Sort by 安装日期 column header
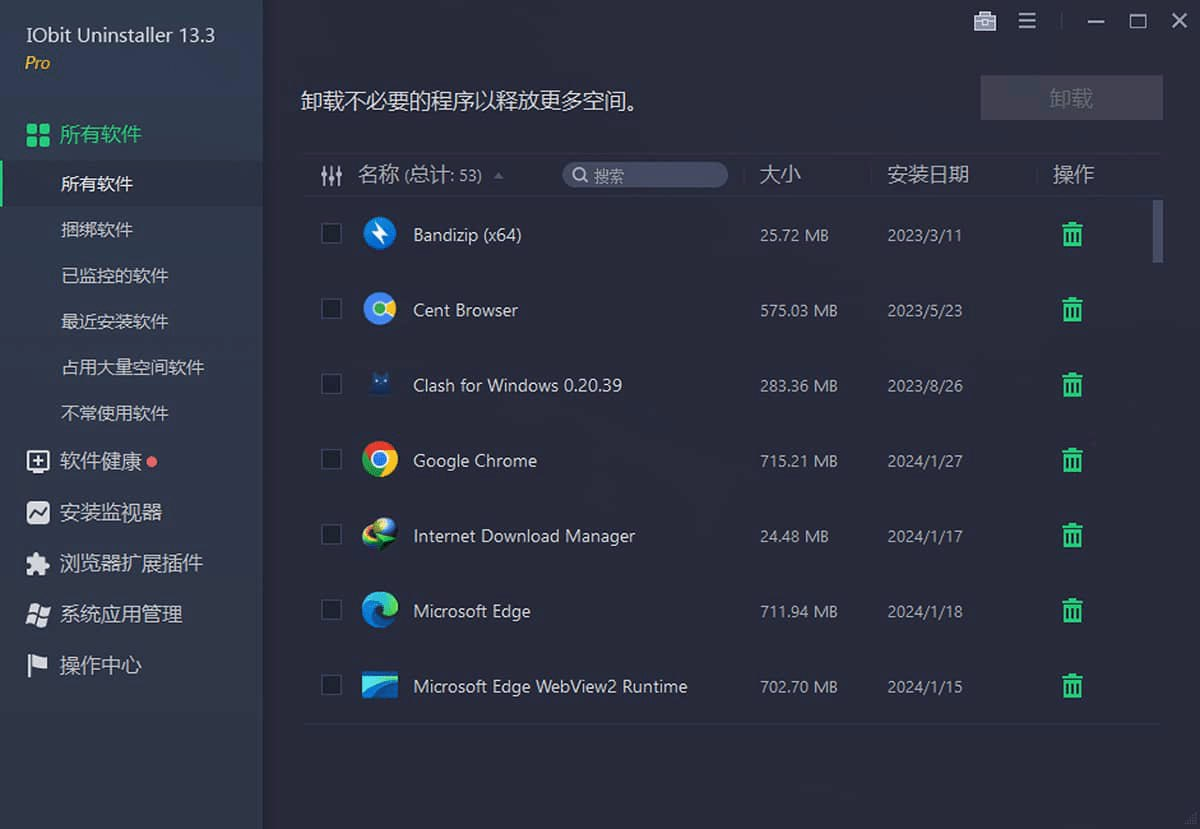This screenshot has height=829, width=1200. (923, 175)
